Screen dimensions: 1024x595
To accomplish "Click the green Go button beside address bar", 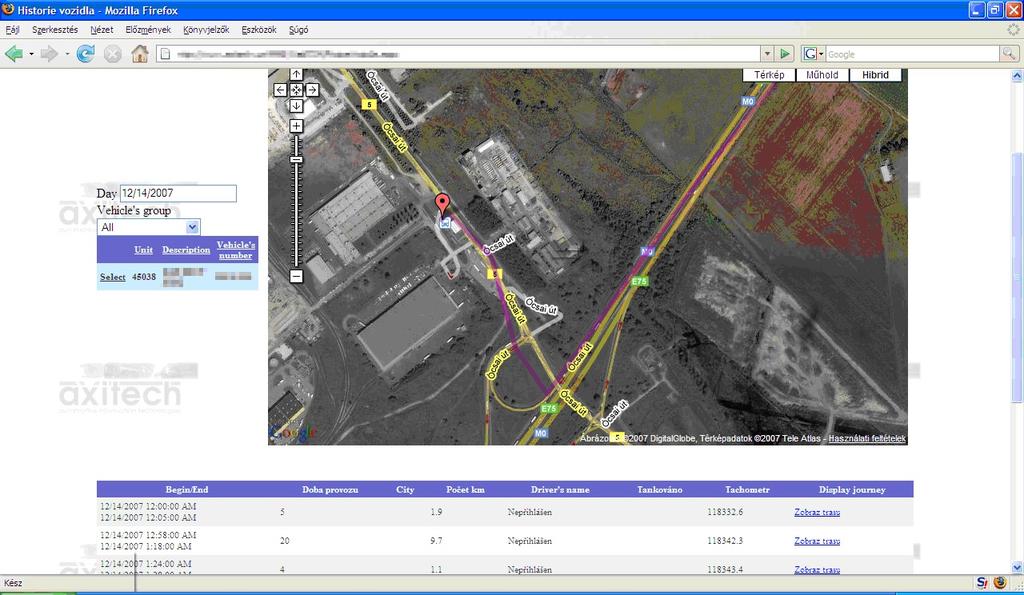I will (785, 54).
